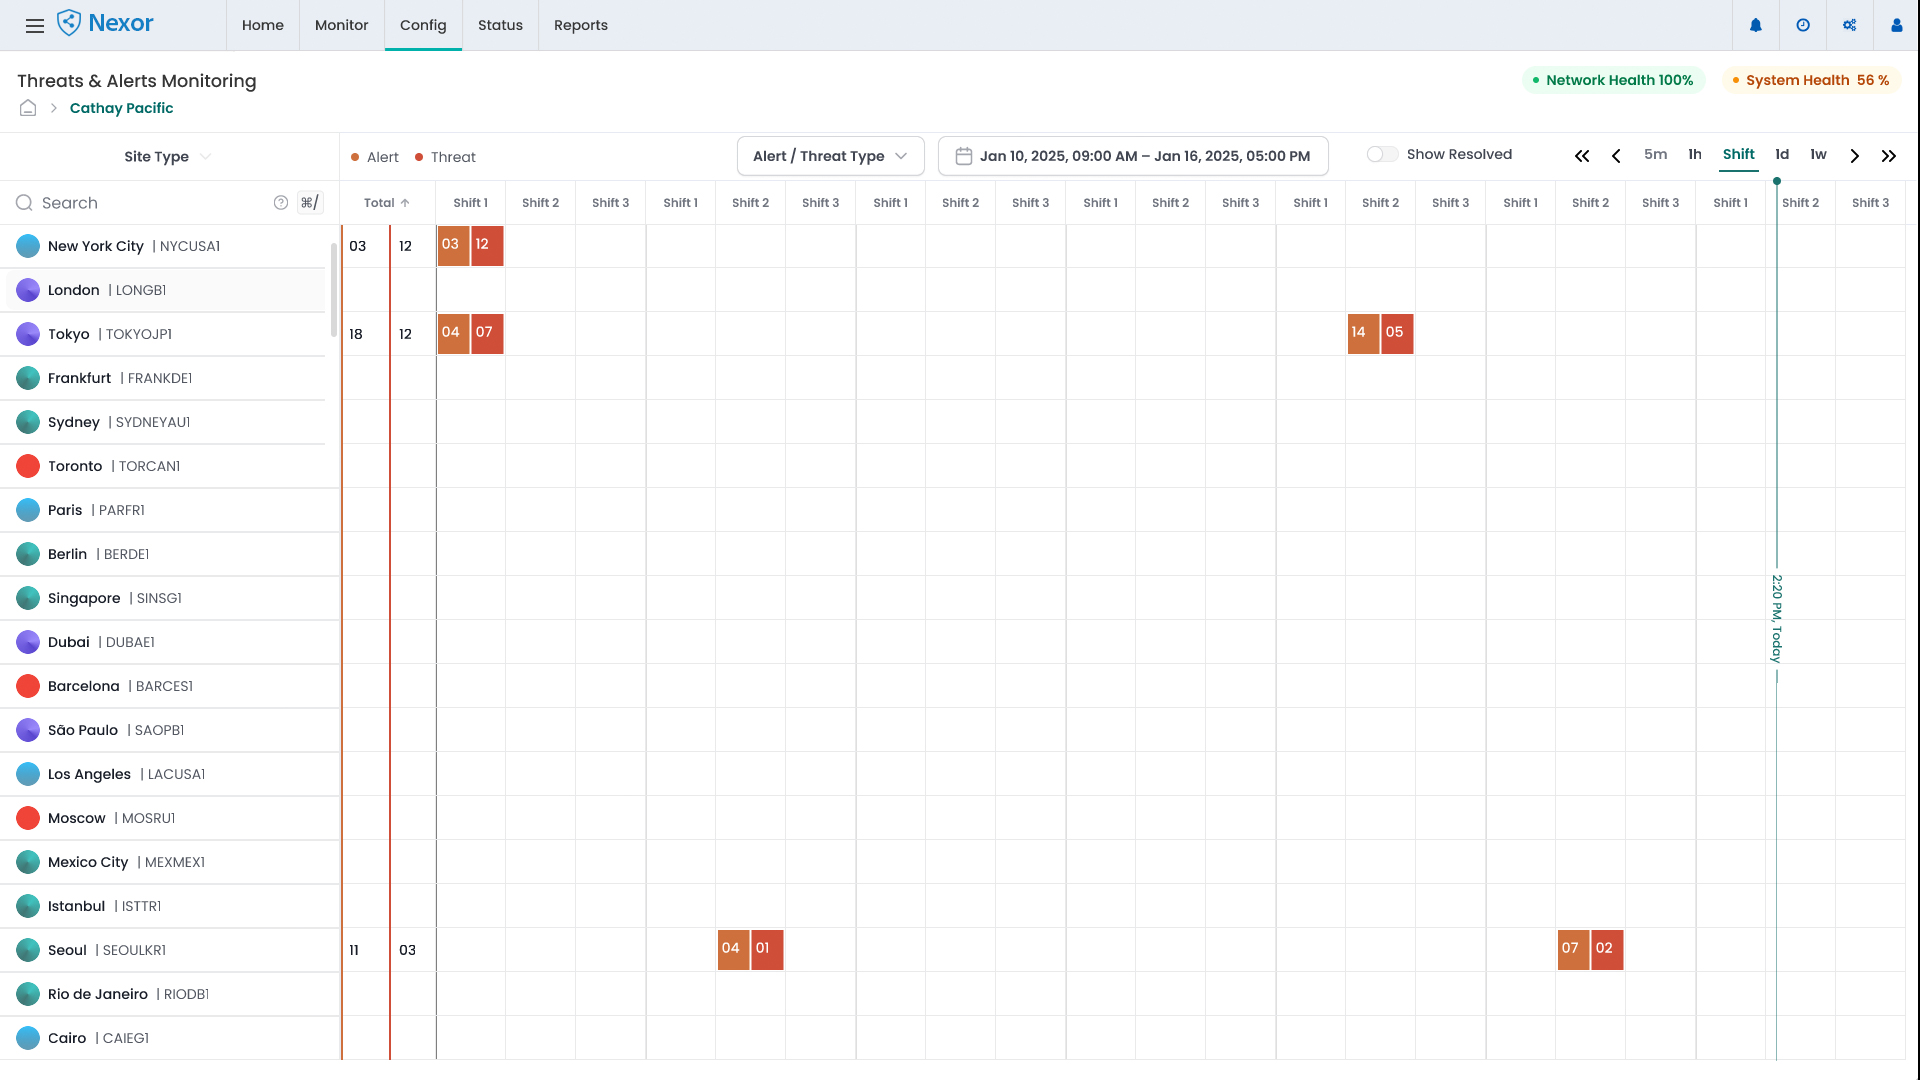This screenshot has width=1920, height=1080.
Task: Click the search help question icon
Action: click(x=281, y=203)
